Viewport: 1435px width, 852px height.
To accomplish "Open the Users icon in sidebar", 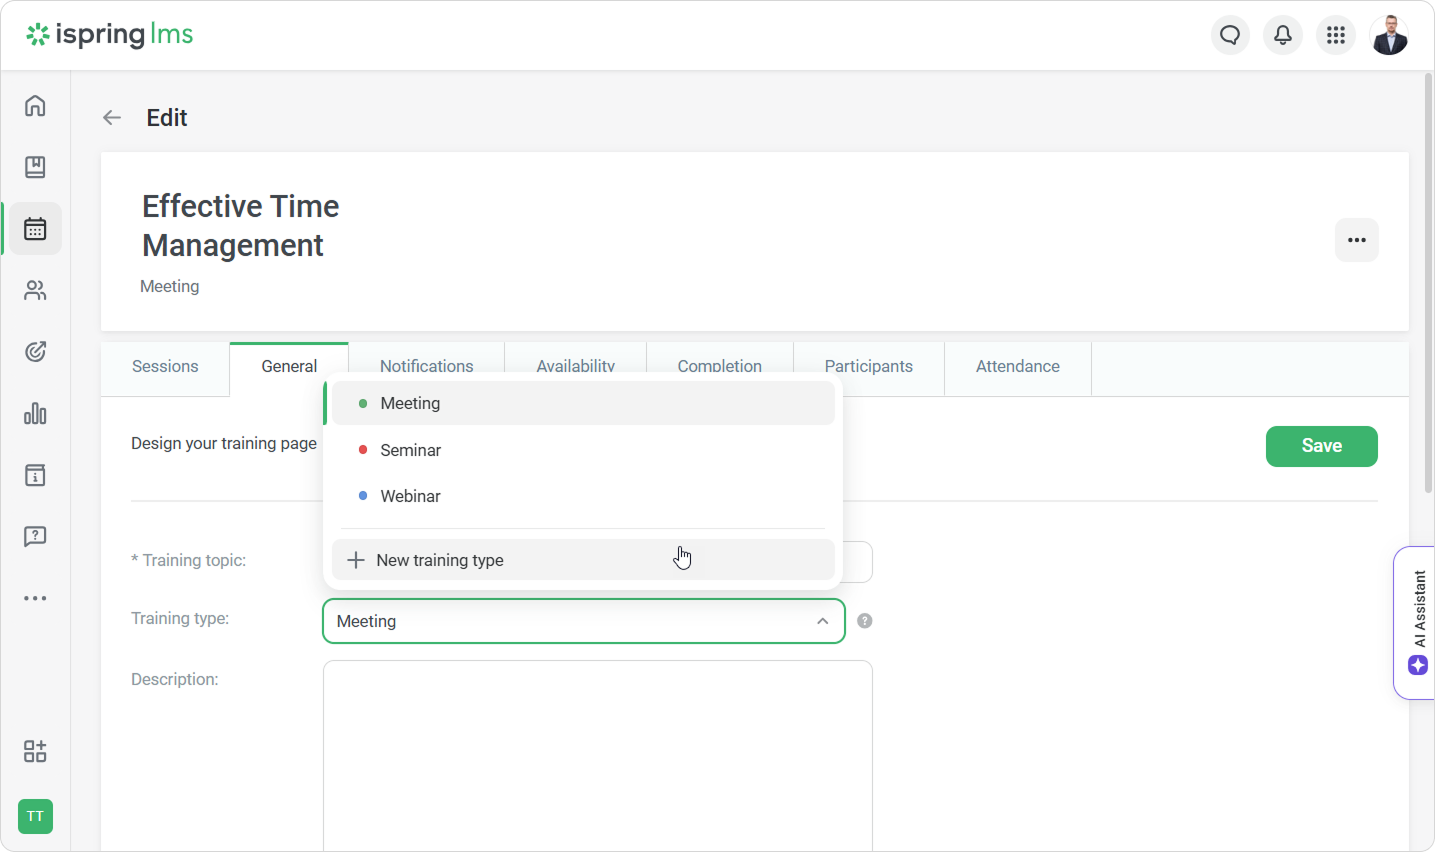I will [35, 291].
